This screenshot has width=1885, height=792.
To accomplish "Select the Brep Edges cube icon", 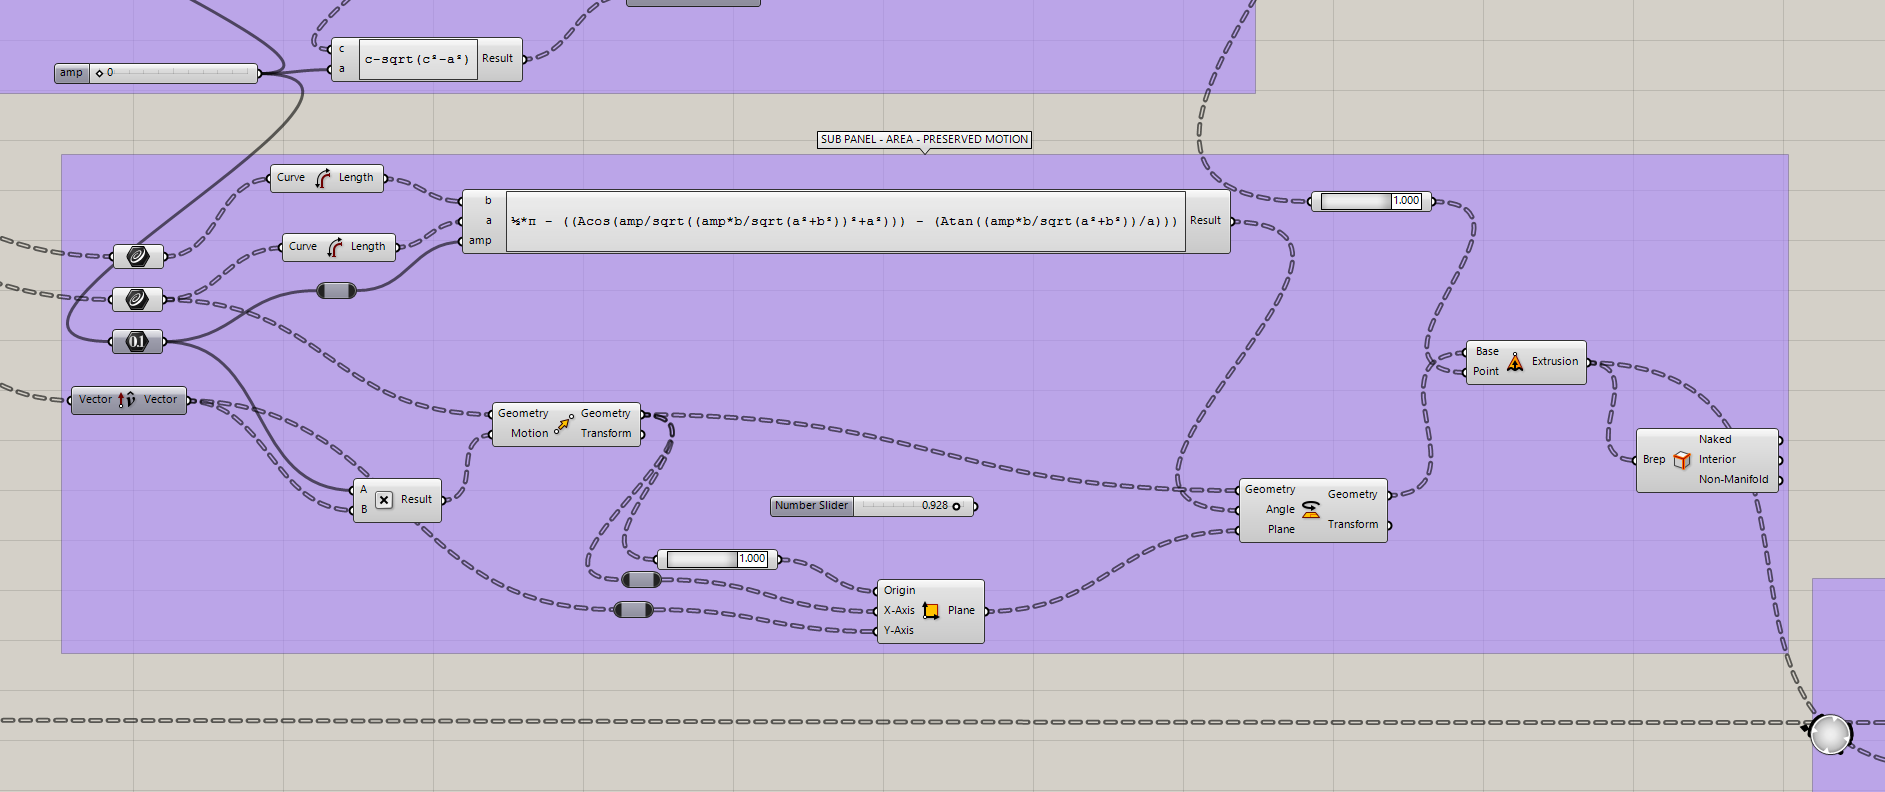I will 1682,460.
